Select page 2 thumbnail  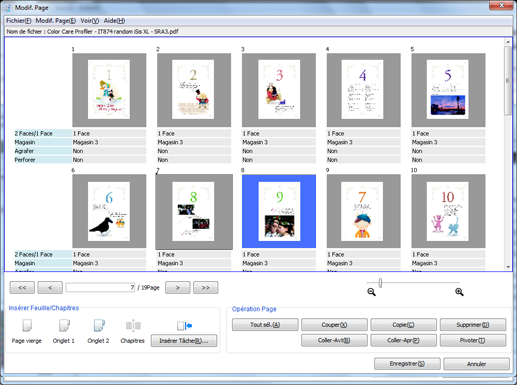[x=194, y=90]
